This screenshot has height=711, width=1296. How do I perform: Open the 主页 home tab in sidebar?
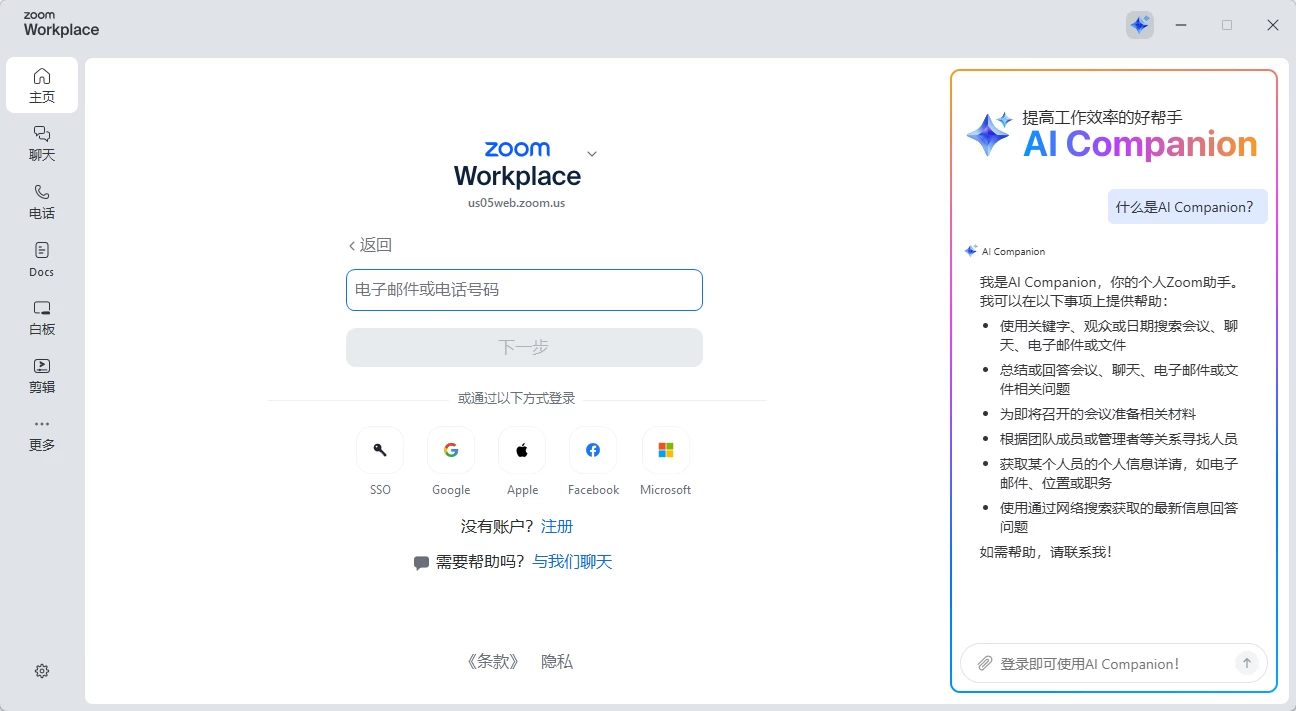[x=42, y=86]
